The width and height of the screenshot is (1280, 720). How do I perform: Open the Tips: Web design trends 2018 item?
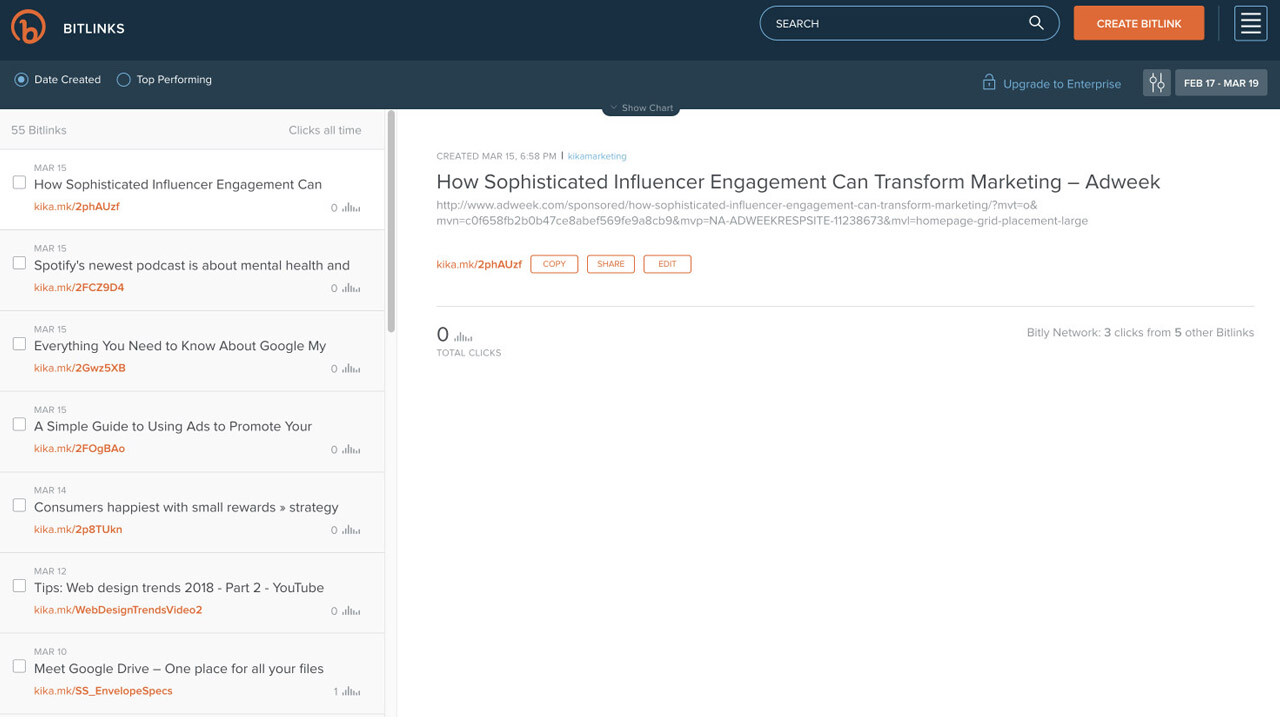click(192, 592)
